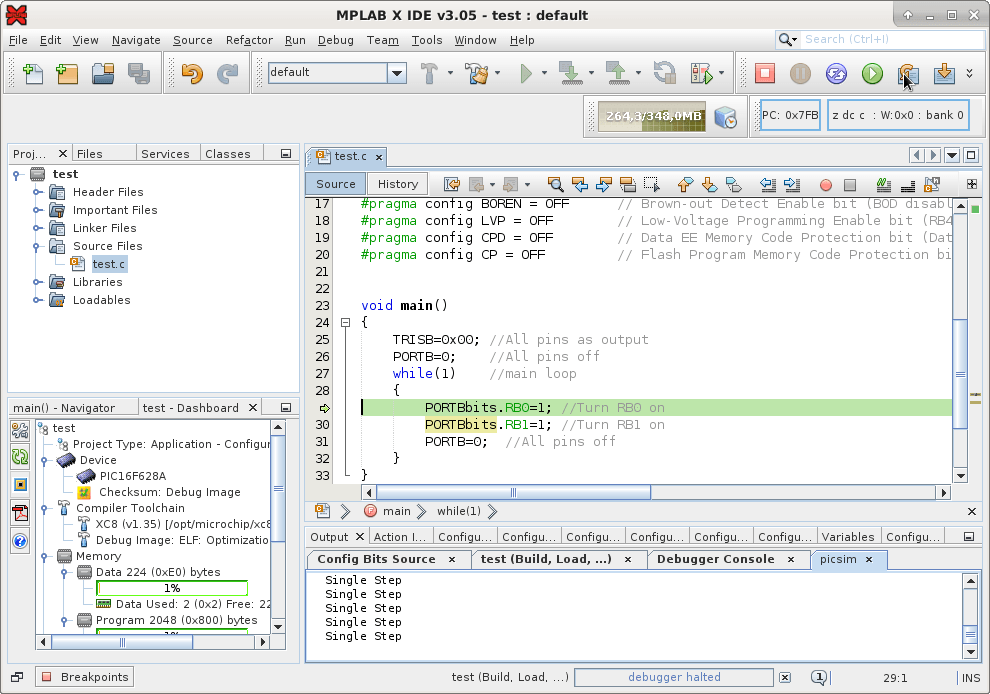Click the Run Project play icon

coord(526,73)
